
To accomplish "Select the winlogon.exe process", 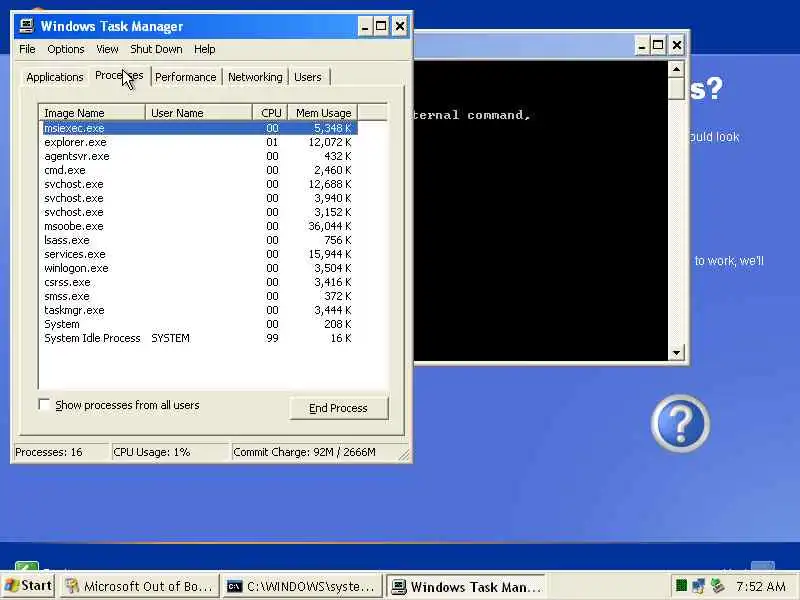I will tap(200, 268).
